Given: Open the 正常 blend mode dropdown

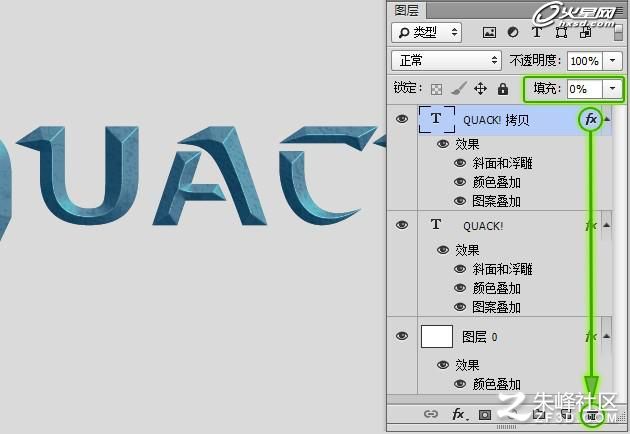Looking at the screenshot, I should coord(446,61).
